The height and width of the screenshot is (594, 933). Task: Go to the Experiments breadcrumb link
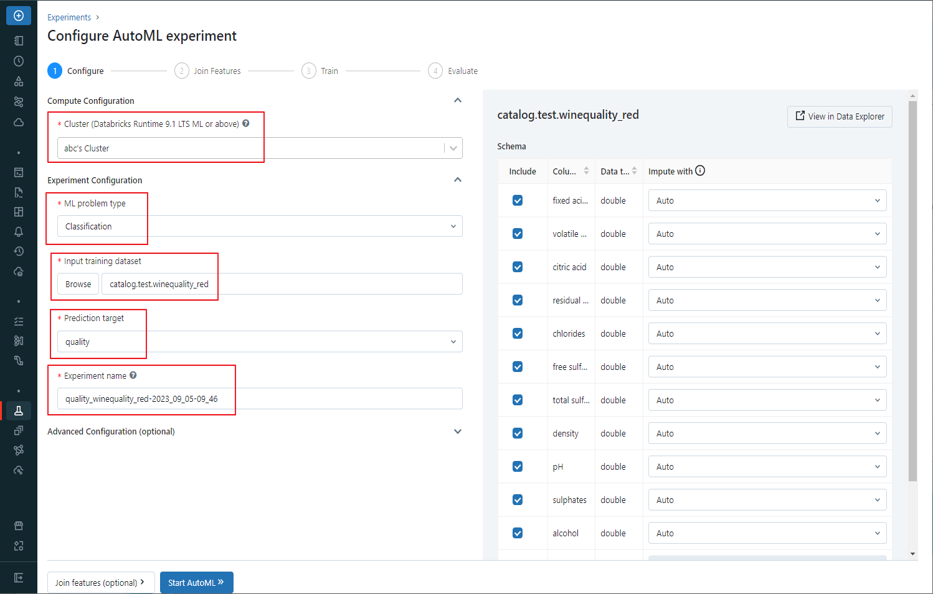point(69,17)
